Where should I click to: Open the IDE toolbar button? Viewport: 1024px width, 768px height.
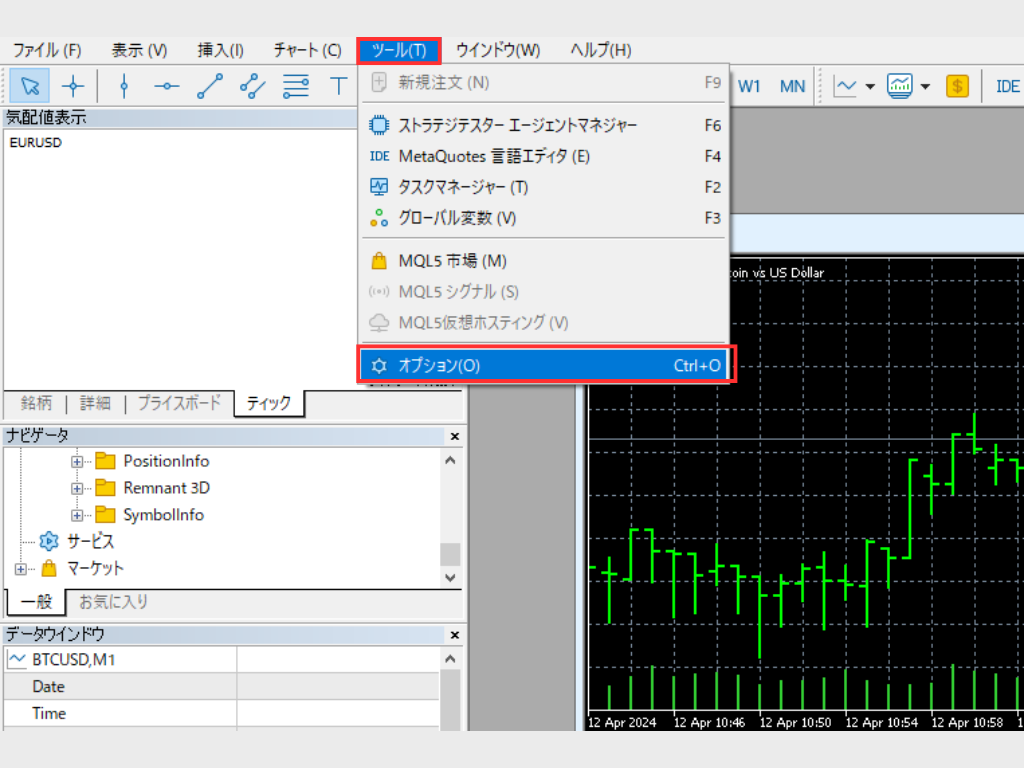1007,86
